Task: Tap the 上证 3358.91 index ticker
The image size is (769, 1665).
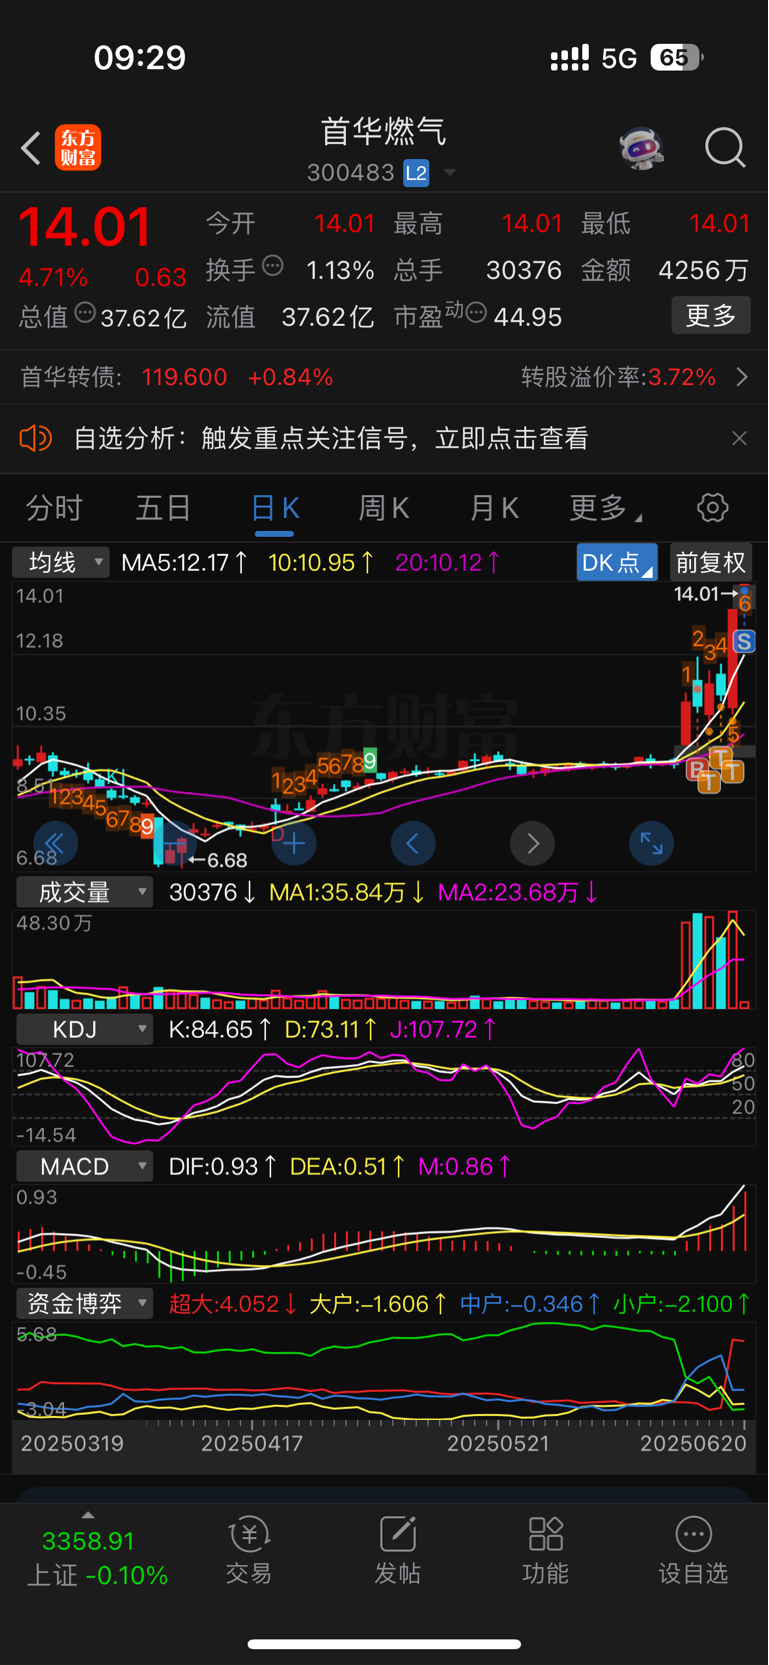Action: (x=97, y=1558)
